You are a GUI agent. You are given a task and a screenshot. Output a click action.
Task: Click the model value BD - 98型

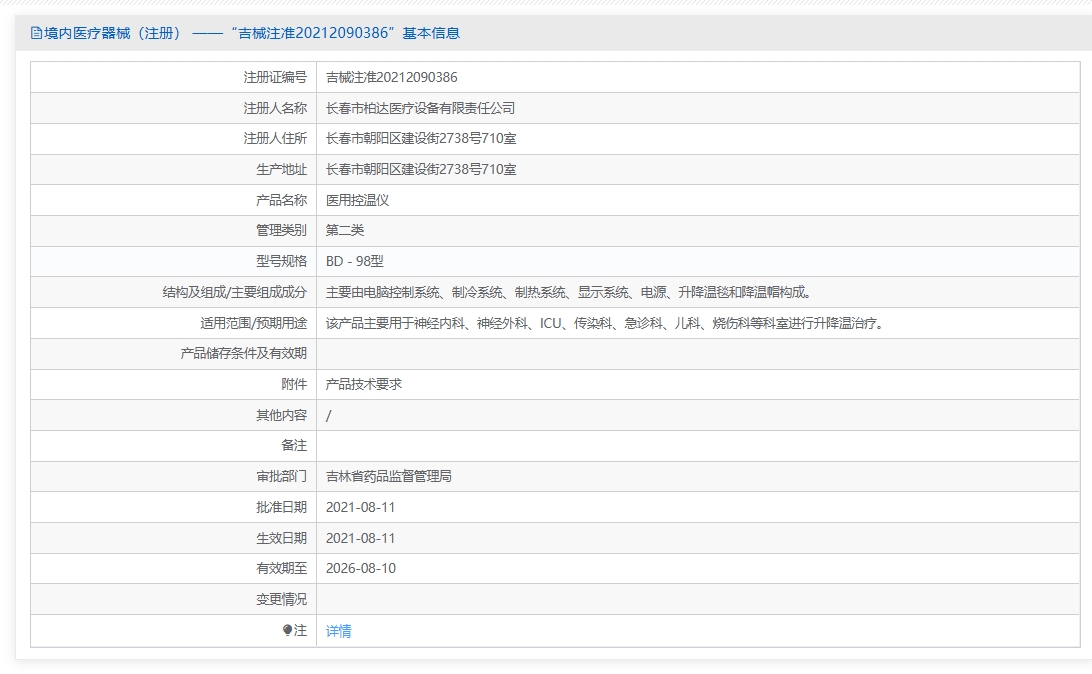[x=354, y=261]
